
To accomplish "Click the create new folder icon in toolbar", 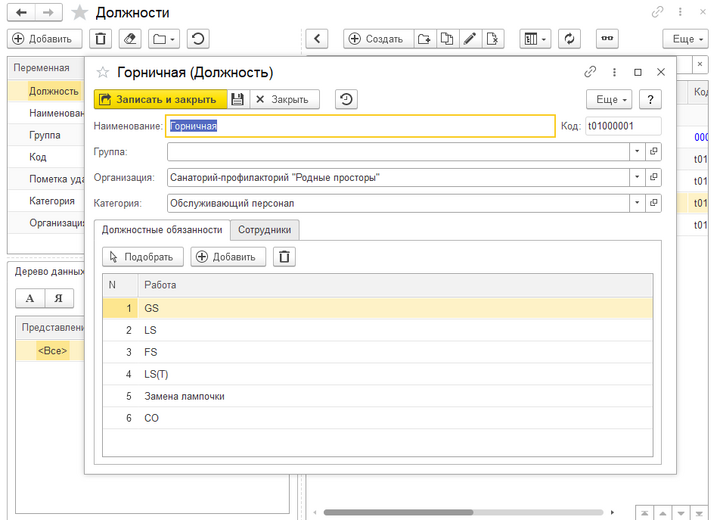I will coord(424,39).
